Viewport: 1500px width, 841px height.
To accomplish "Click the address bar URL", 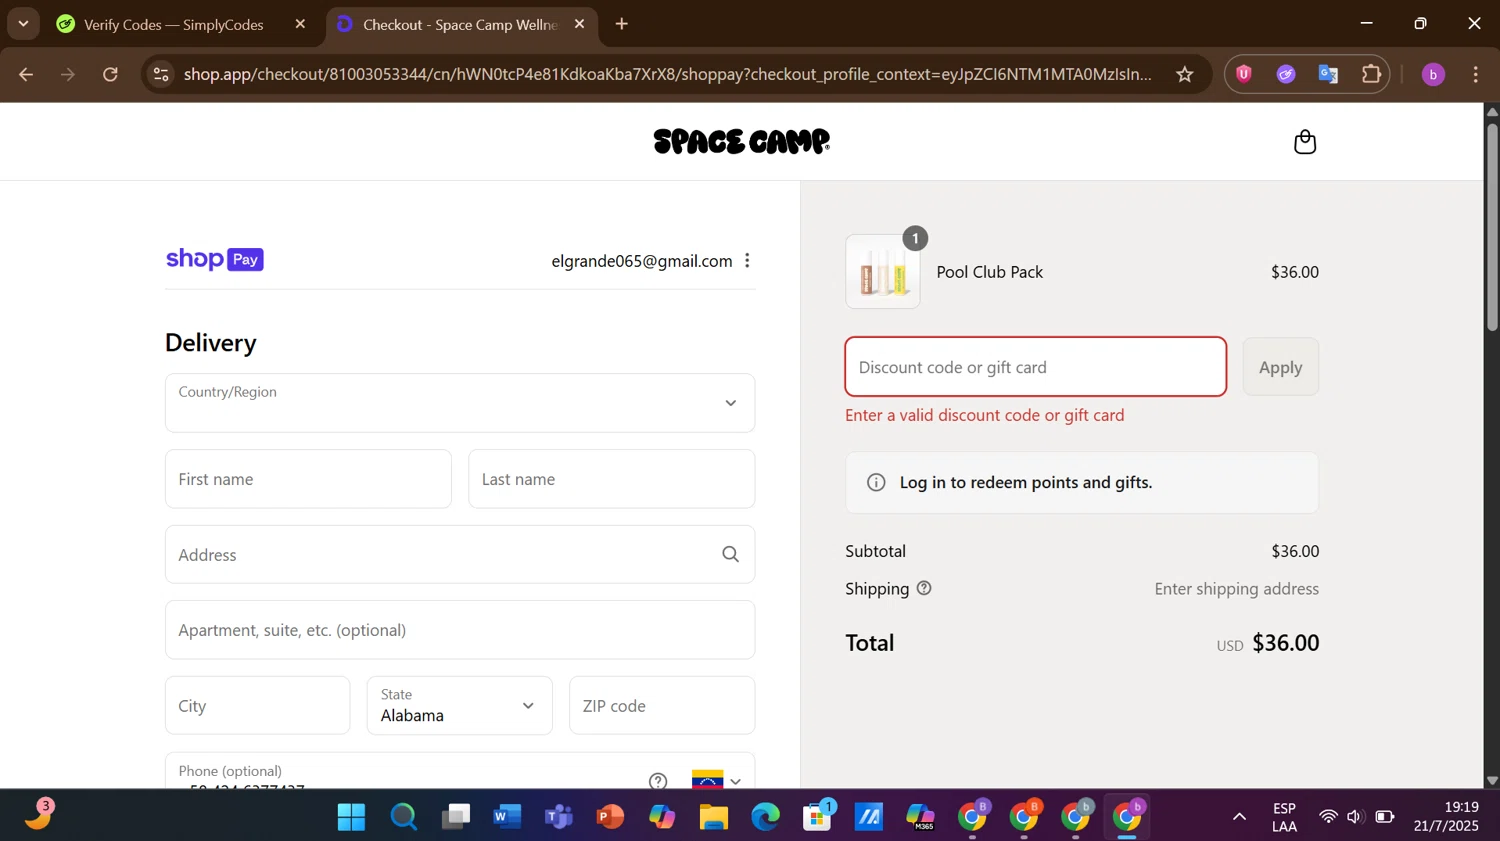I will point(667,74).
